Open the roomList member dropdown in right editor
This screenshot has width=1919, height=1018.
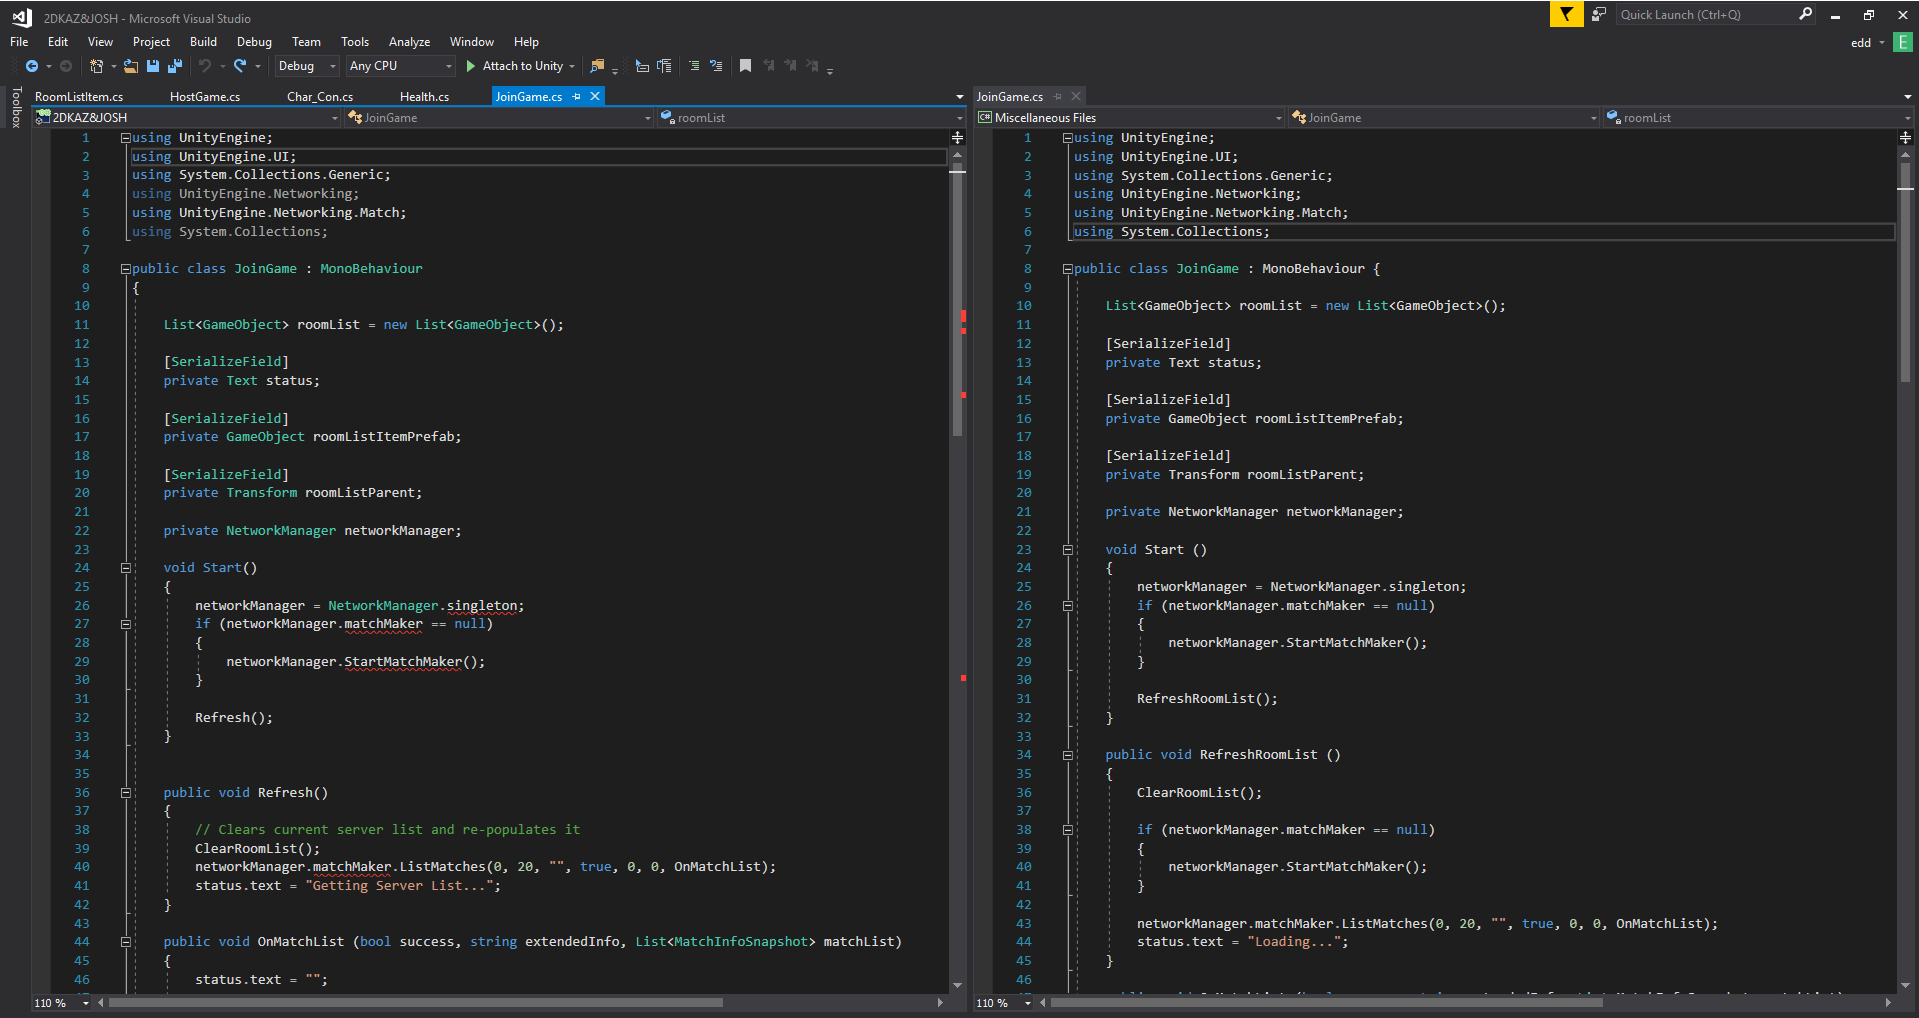pos(1758,118)
